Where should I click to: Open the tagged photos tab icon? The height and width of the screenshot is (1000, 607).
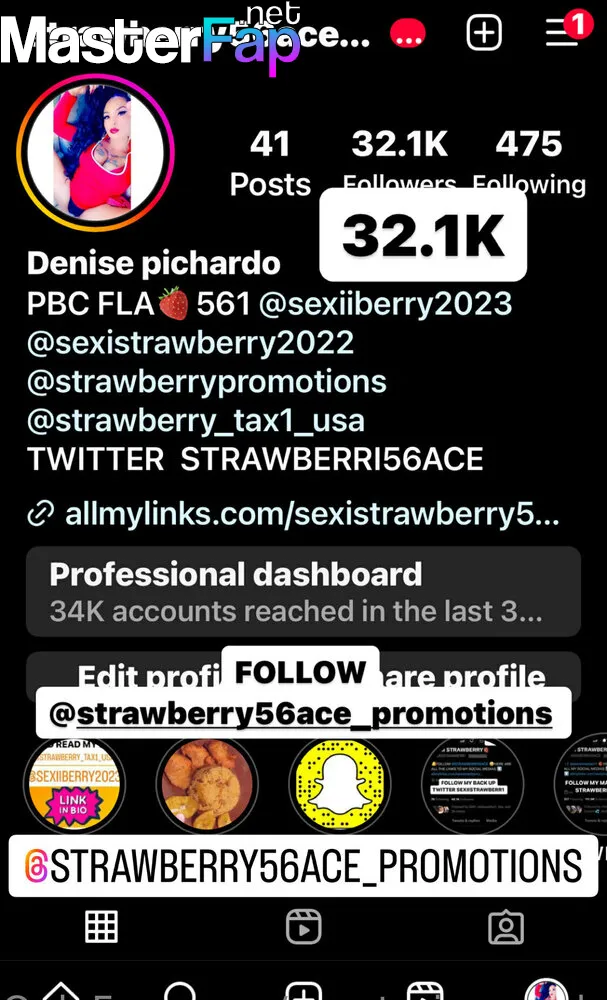pyautogui.click(x=506, y=927)
